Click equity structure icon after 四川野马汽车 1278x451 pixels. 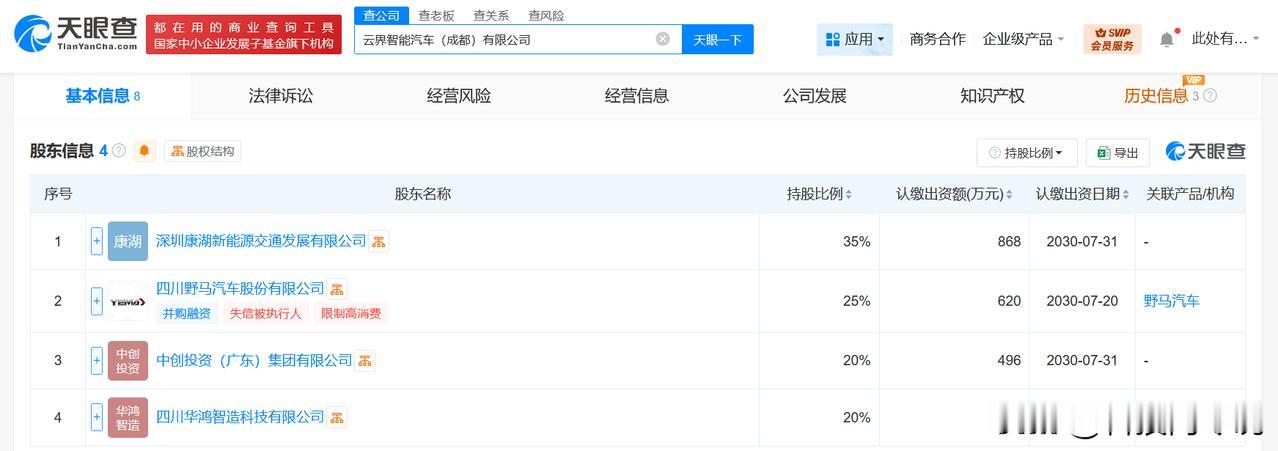click(337, 289)
